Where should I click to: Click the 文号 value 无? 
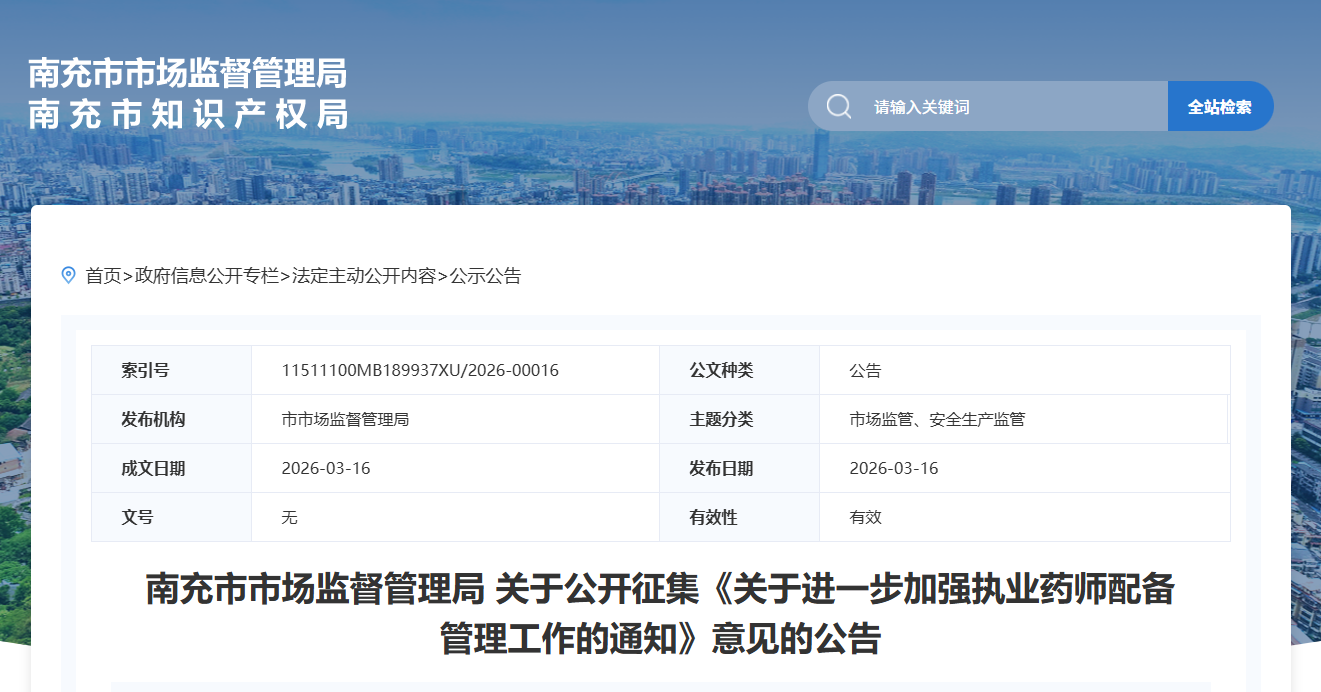(290, 518)
